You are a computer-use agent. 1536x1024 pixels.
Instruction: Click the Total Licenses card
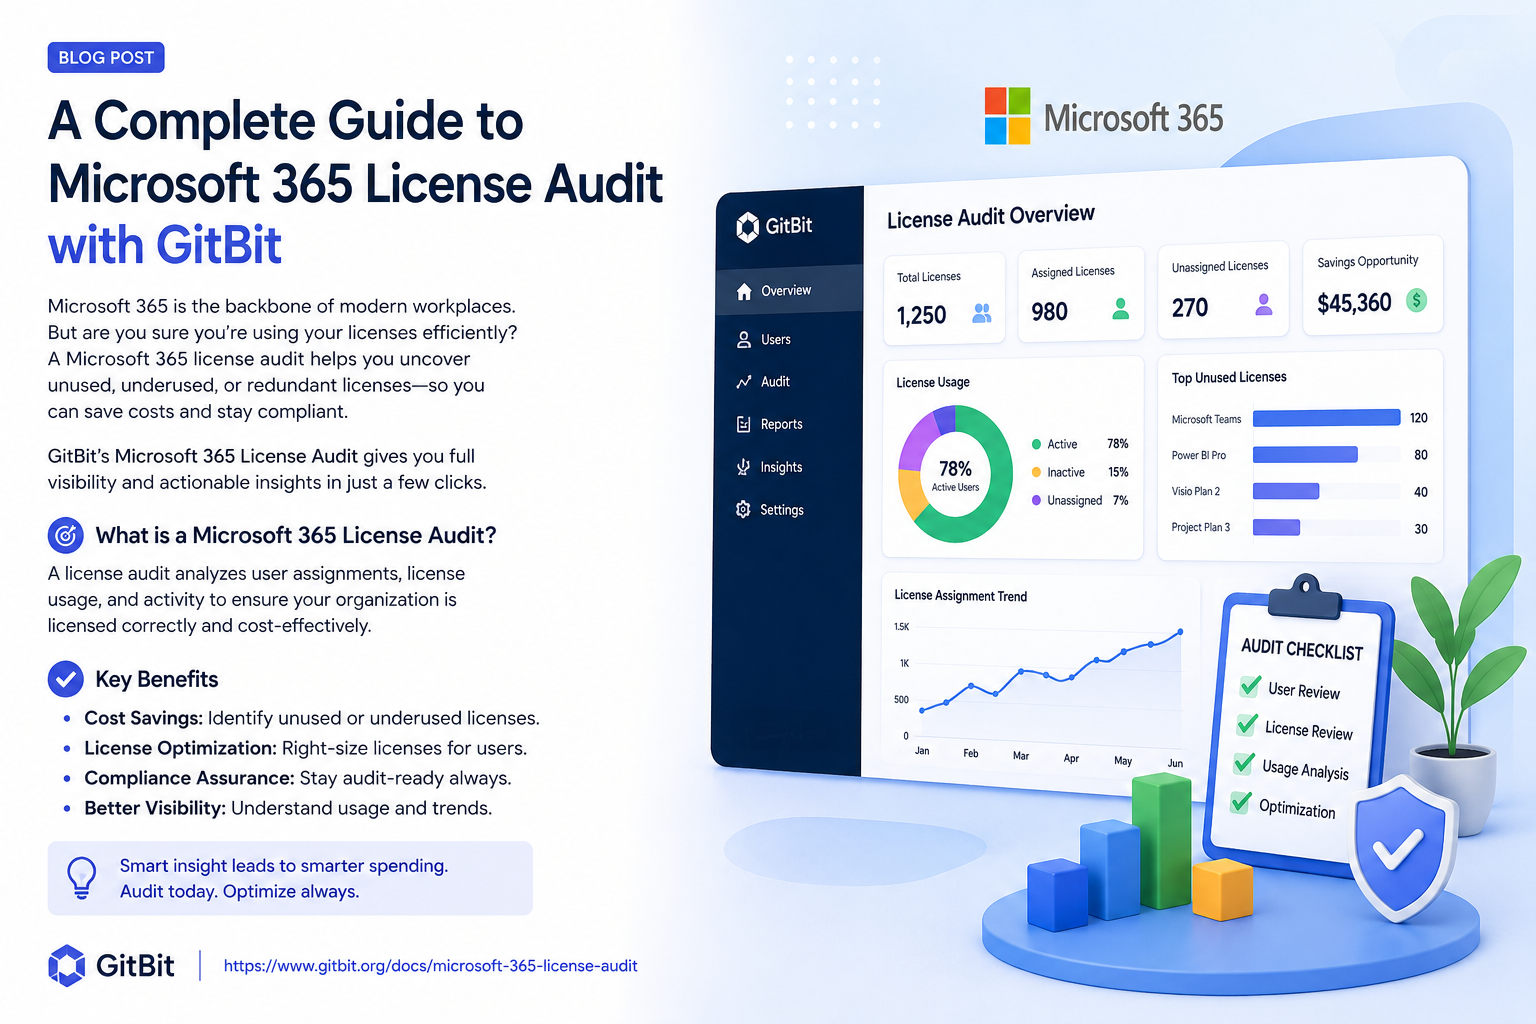click(944, 299)
